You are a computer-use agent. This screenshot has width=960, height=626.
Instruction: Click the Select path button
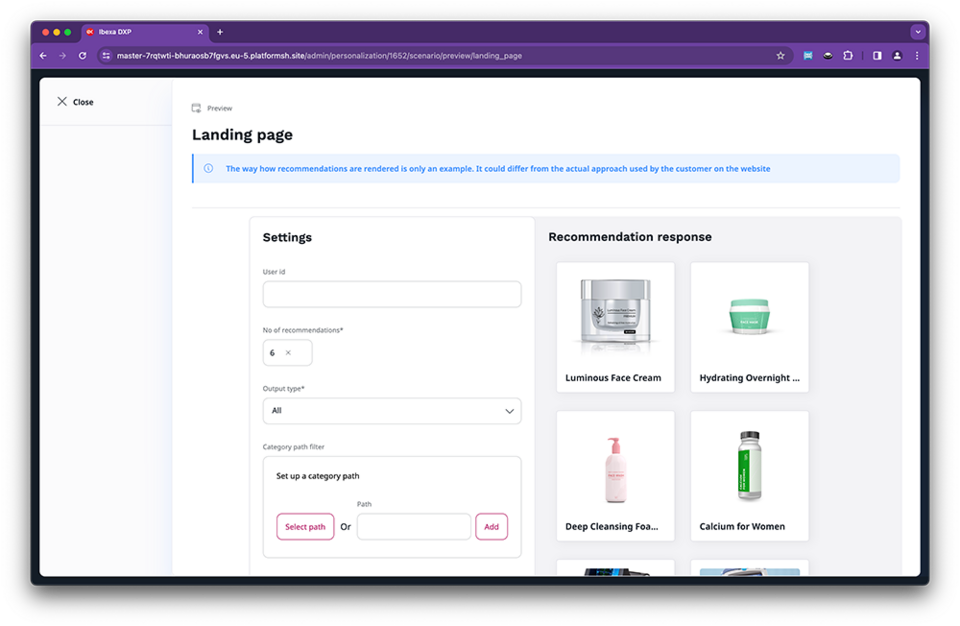[305, 527]
